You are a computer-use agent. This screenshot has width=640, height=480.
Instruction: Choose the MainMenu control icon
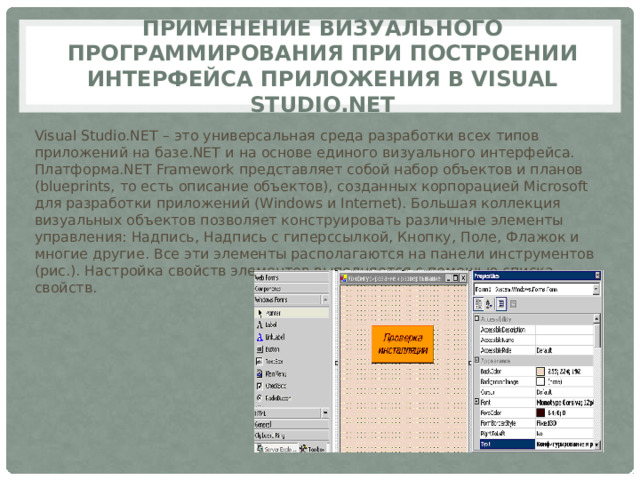pos(260,373)
